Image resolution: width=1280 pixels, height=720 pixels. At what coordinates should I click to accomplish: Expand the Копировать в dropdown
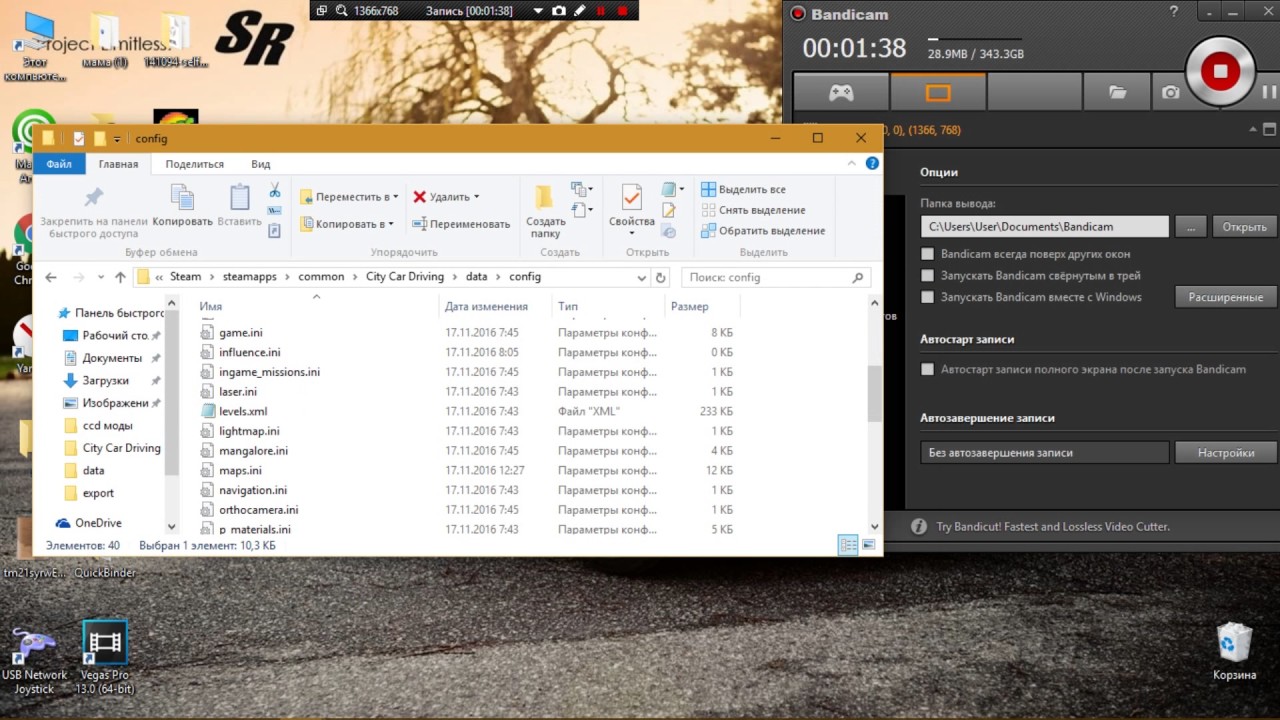click(391, 224)
